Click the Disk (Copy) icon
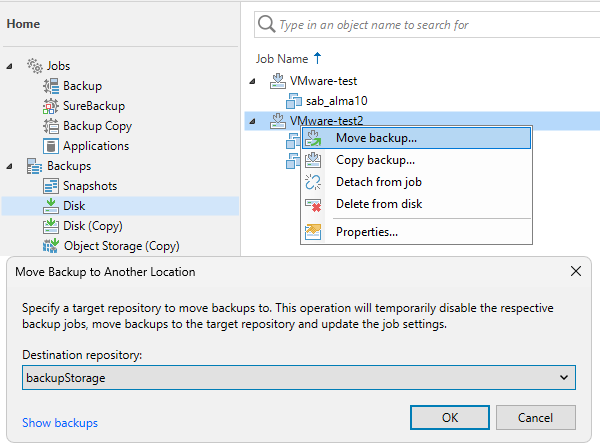This screenshot has width=600, height=444. (x=51, y=226)
